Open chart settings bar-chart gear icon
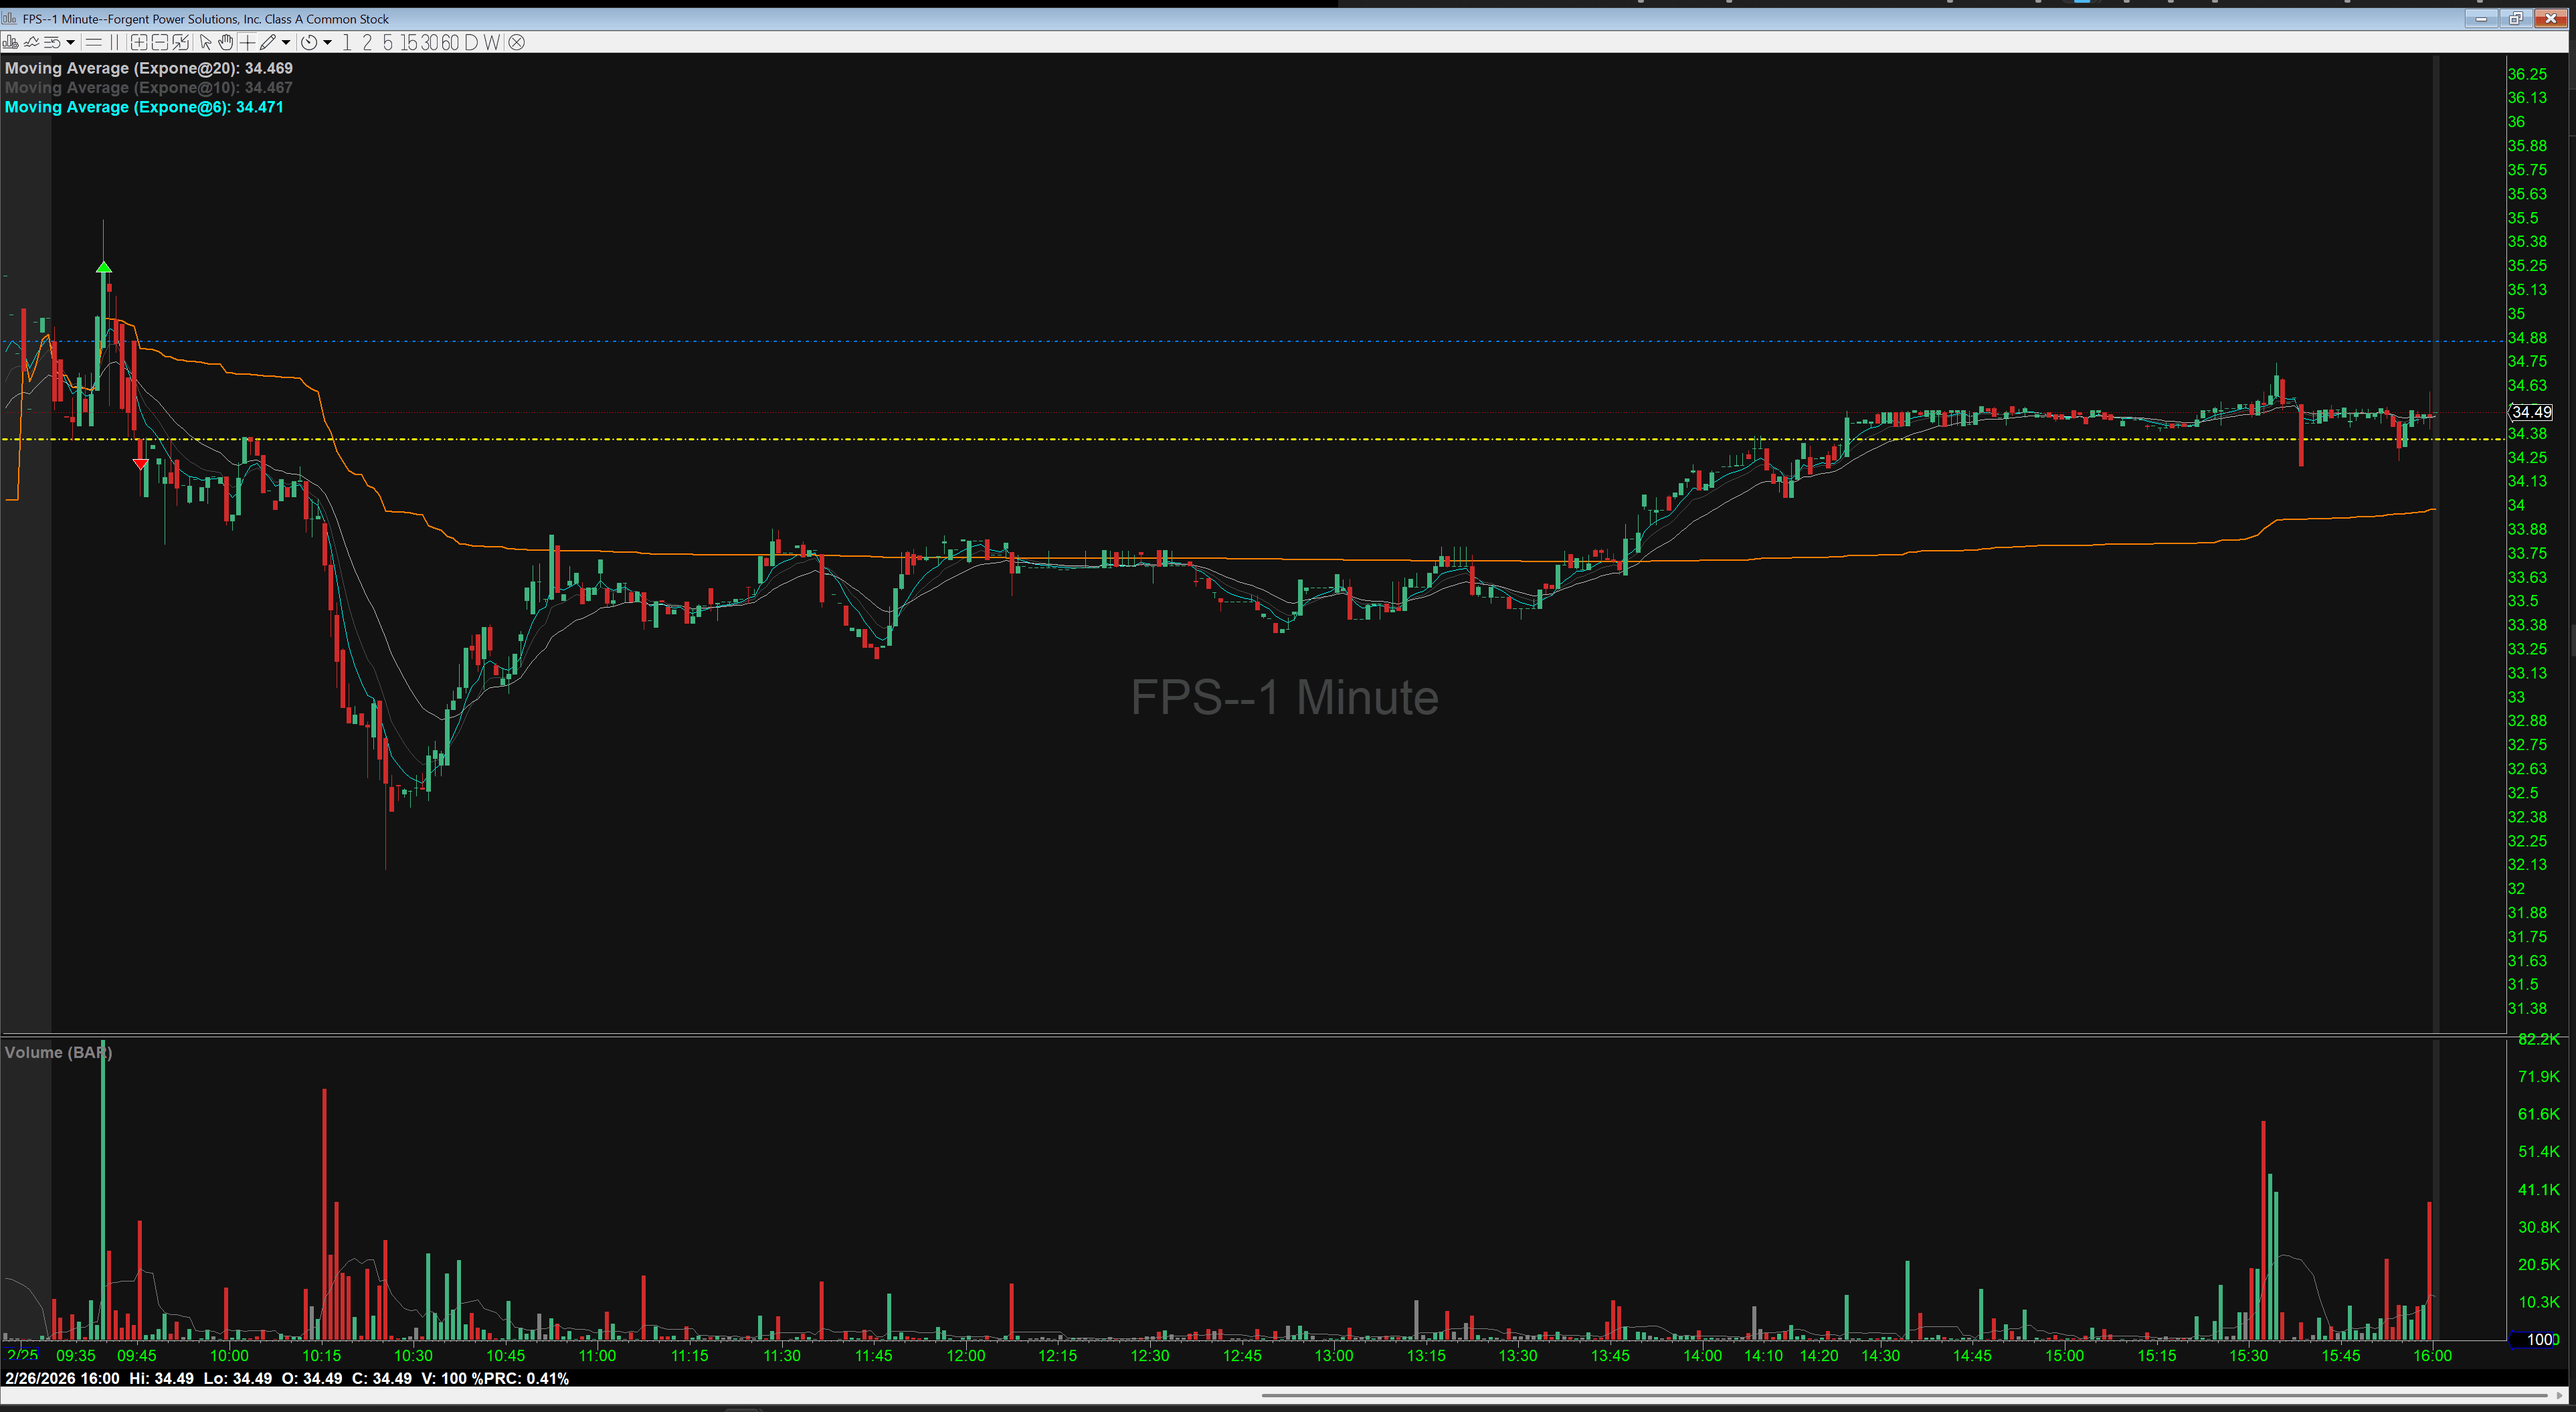The image size is (2576, 1412). pos(10,42)
